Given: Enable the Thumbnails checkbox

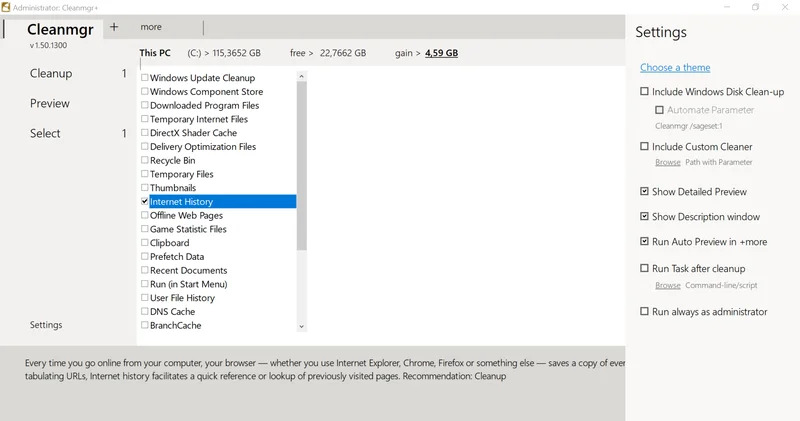Looking at the screenshot, I should tap(145, 188).
